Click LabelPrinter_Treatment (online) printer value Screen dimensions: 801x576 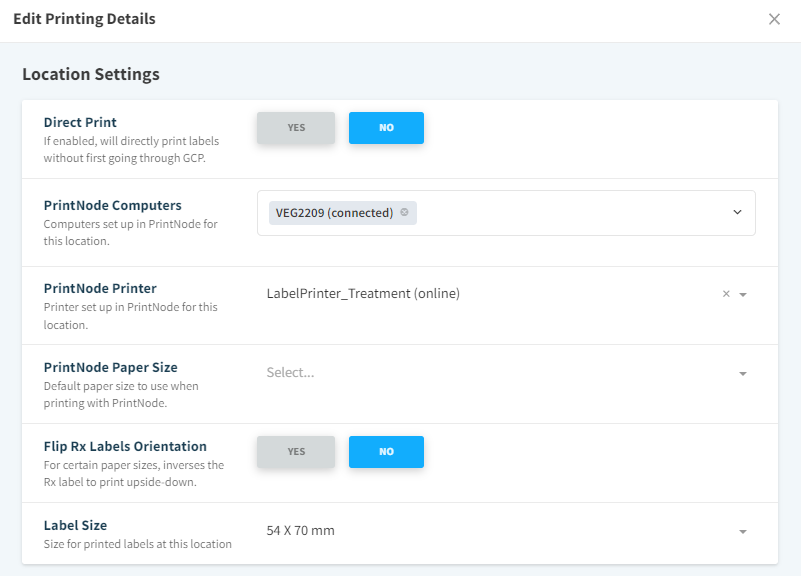pos(363,294)
